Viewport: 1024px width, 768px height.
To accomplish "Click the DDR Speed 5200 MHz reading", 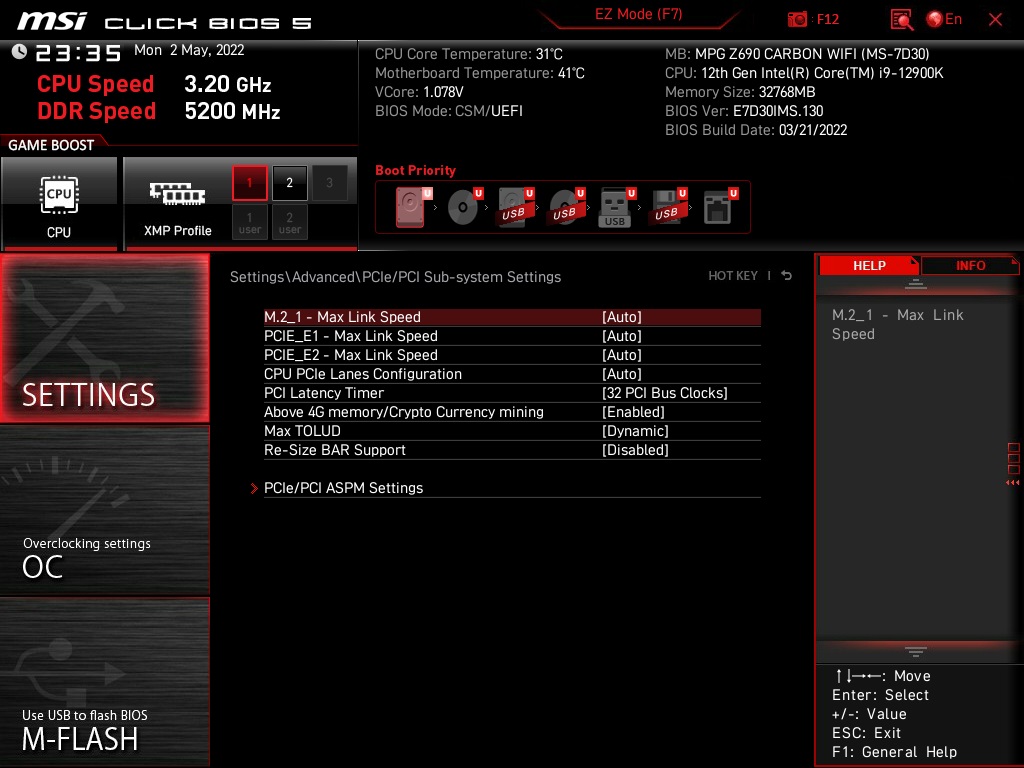I will pos(159,111).
